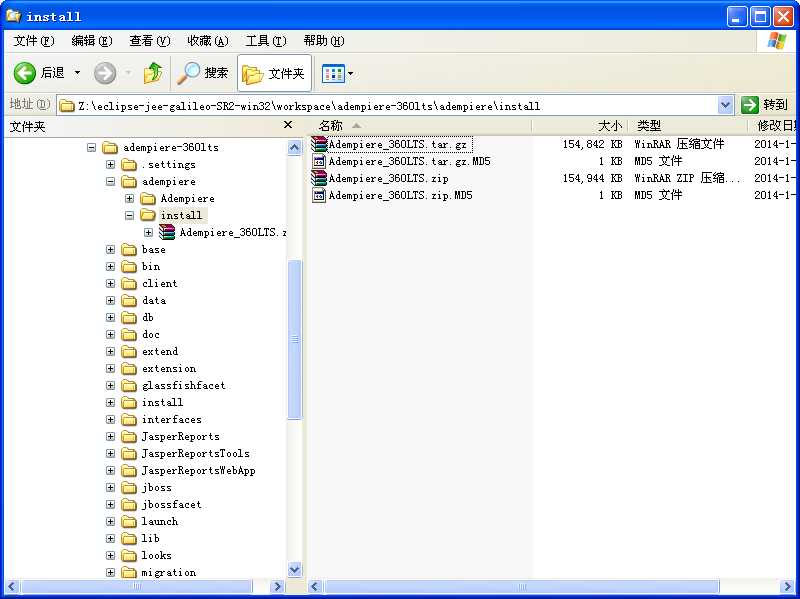Select the JasperReportsTools folder icon
Screen dimensions: 800x599
point(129,454)
